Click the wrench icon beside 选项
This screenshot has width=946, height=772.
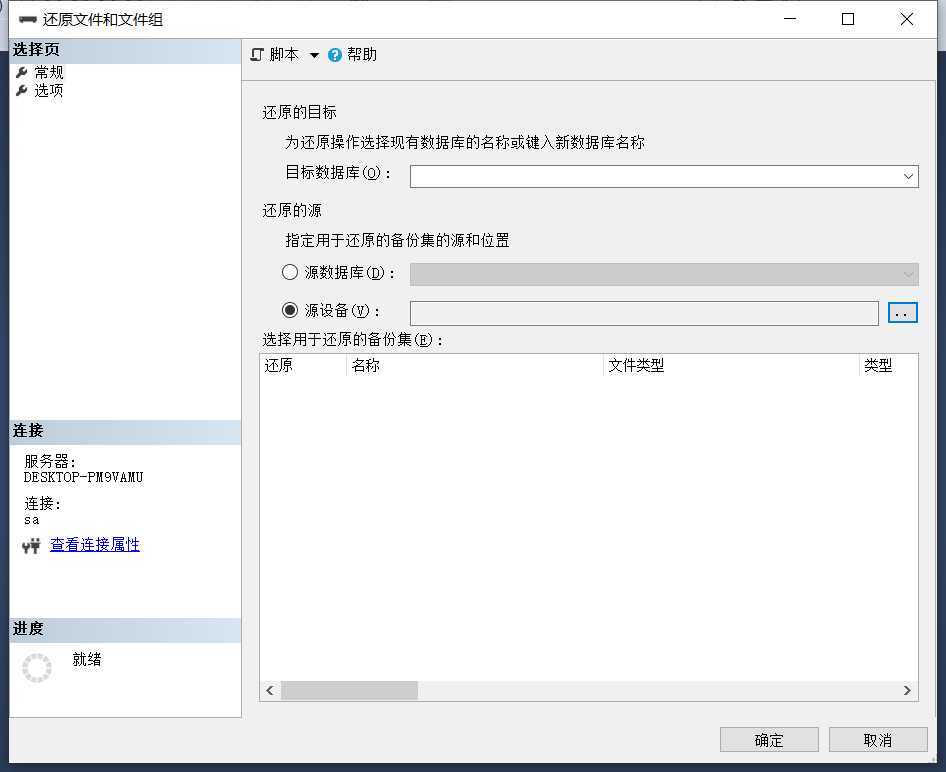tap(22, 90)
